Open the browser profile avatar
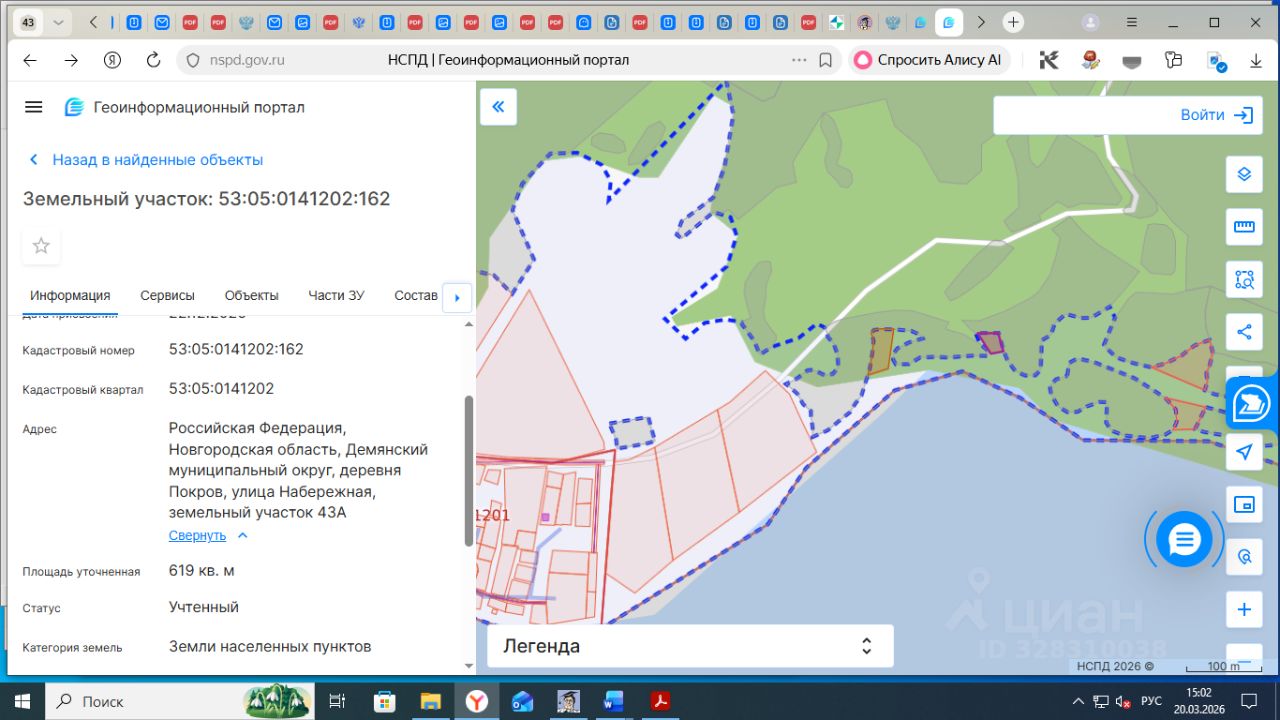The width and height of the screenshot is (1280, 720). [x=1091, y=22]
